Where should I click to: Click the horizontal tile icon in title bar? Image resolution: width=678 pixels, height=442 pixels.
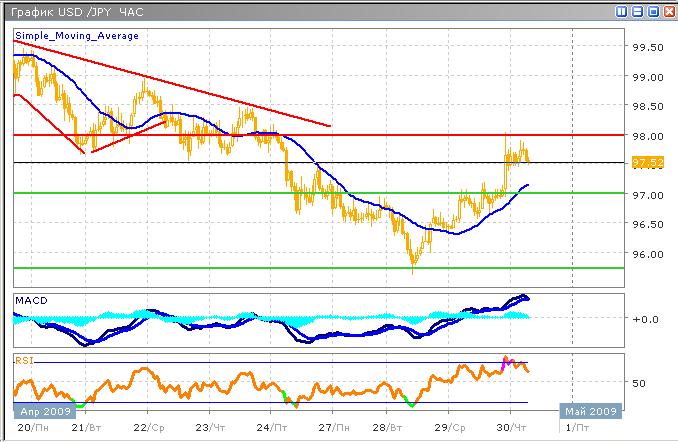(x=635, y=12)
